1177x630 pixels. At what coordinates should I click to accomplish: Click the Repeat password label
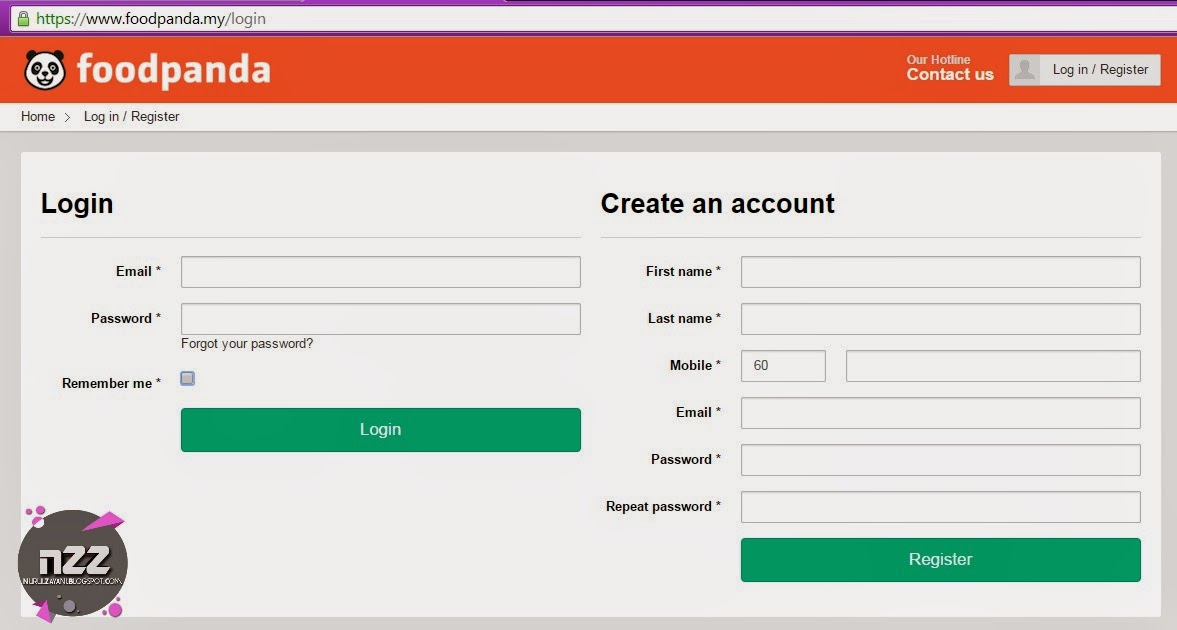(x=663, y=507)
